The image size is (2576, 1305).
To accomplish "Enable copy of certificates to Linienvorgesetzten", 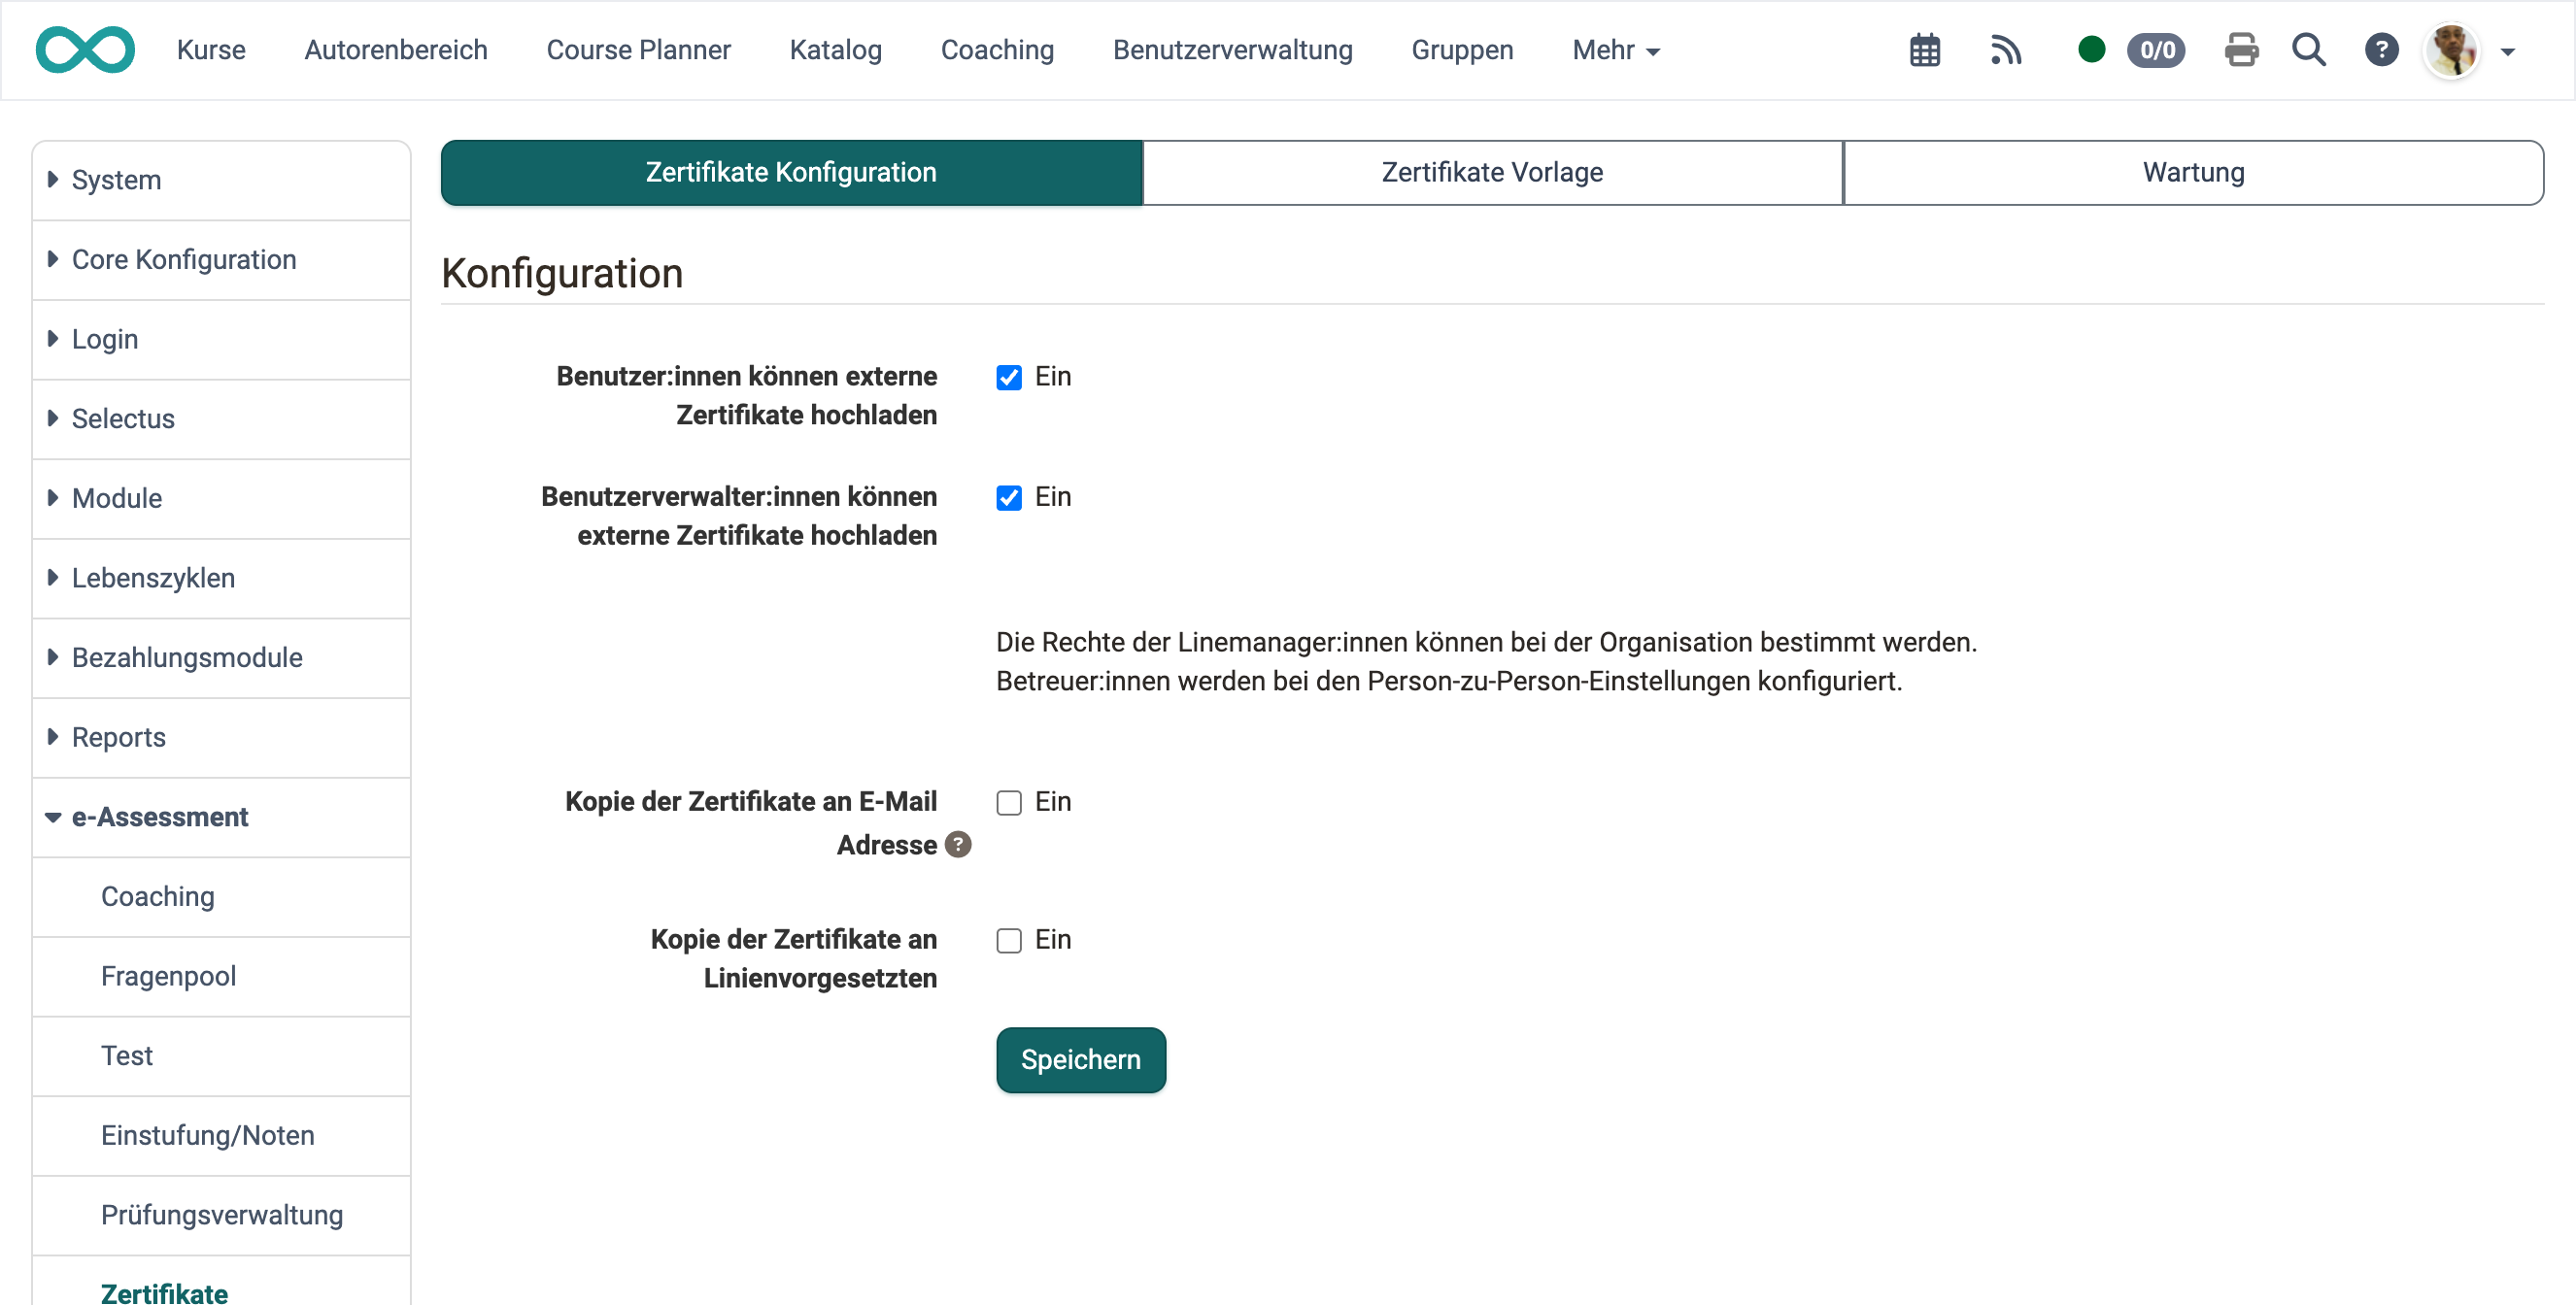I will pos(1008,940).
